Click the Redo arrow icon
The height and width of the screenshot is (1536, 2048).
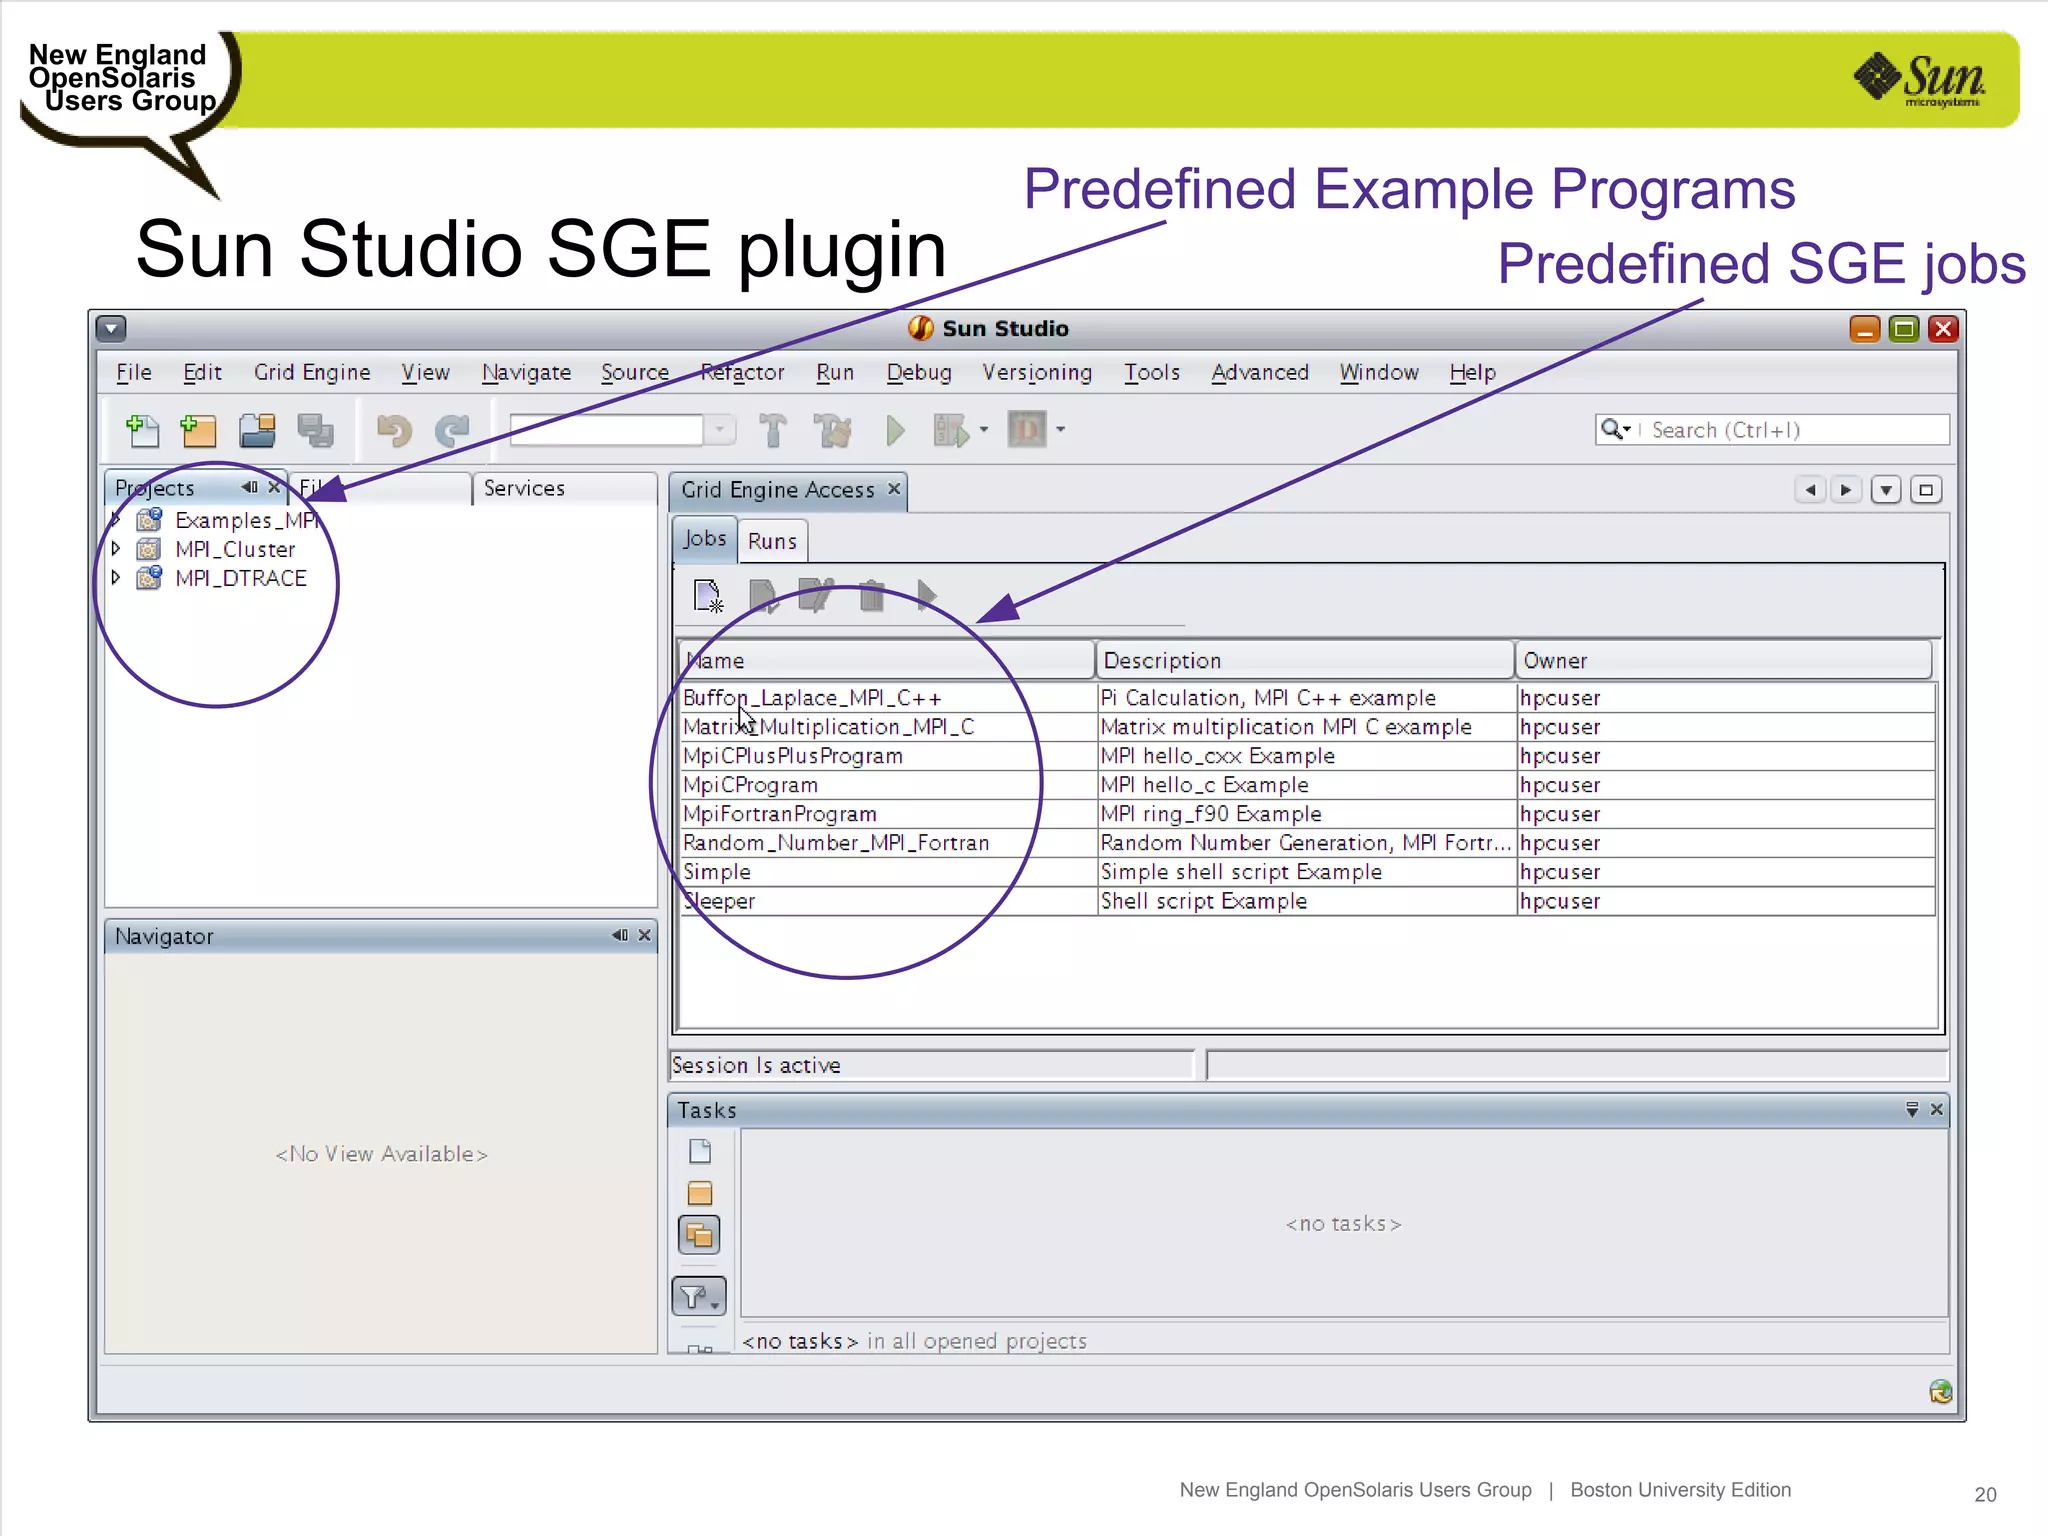tap(452, 431)
